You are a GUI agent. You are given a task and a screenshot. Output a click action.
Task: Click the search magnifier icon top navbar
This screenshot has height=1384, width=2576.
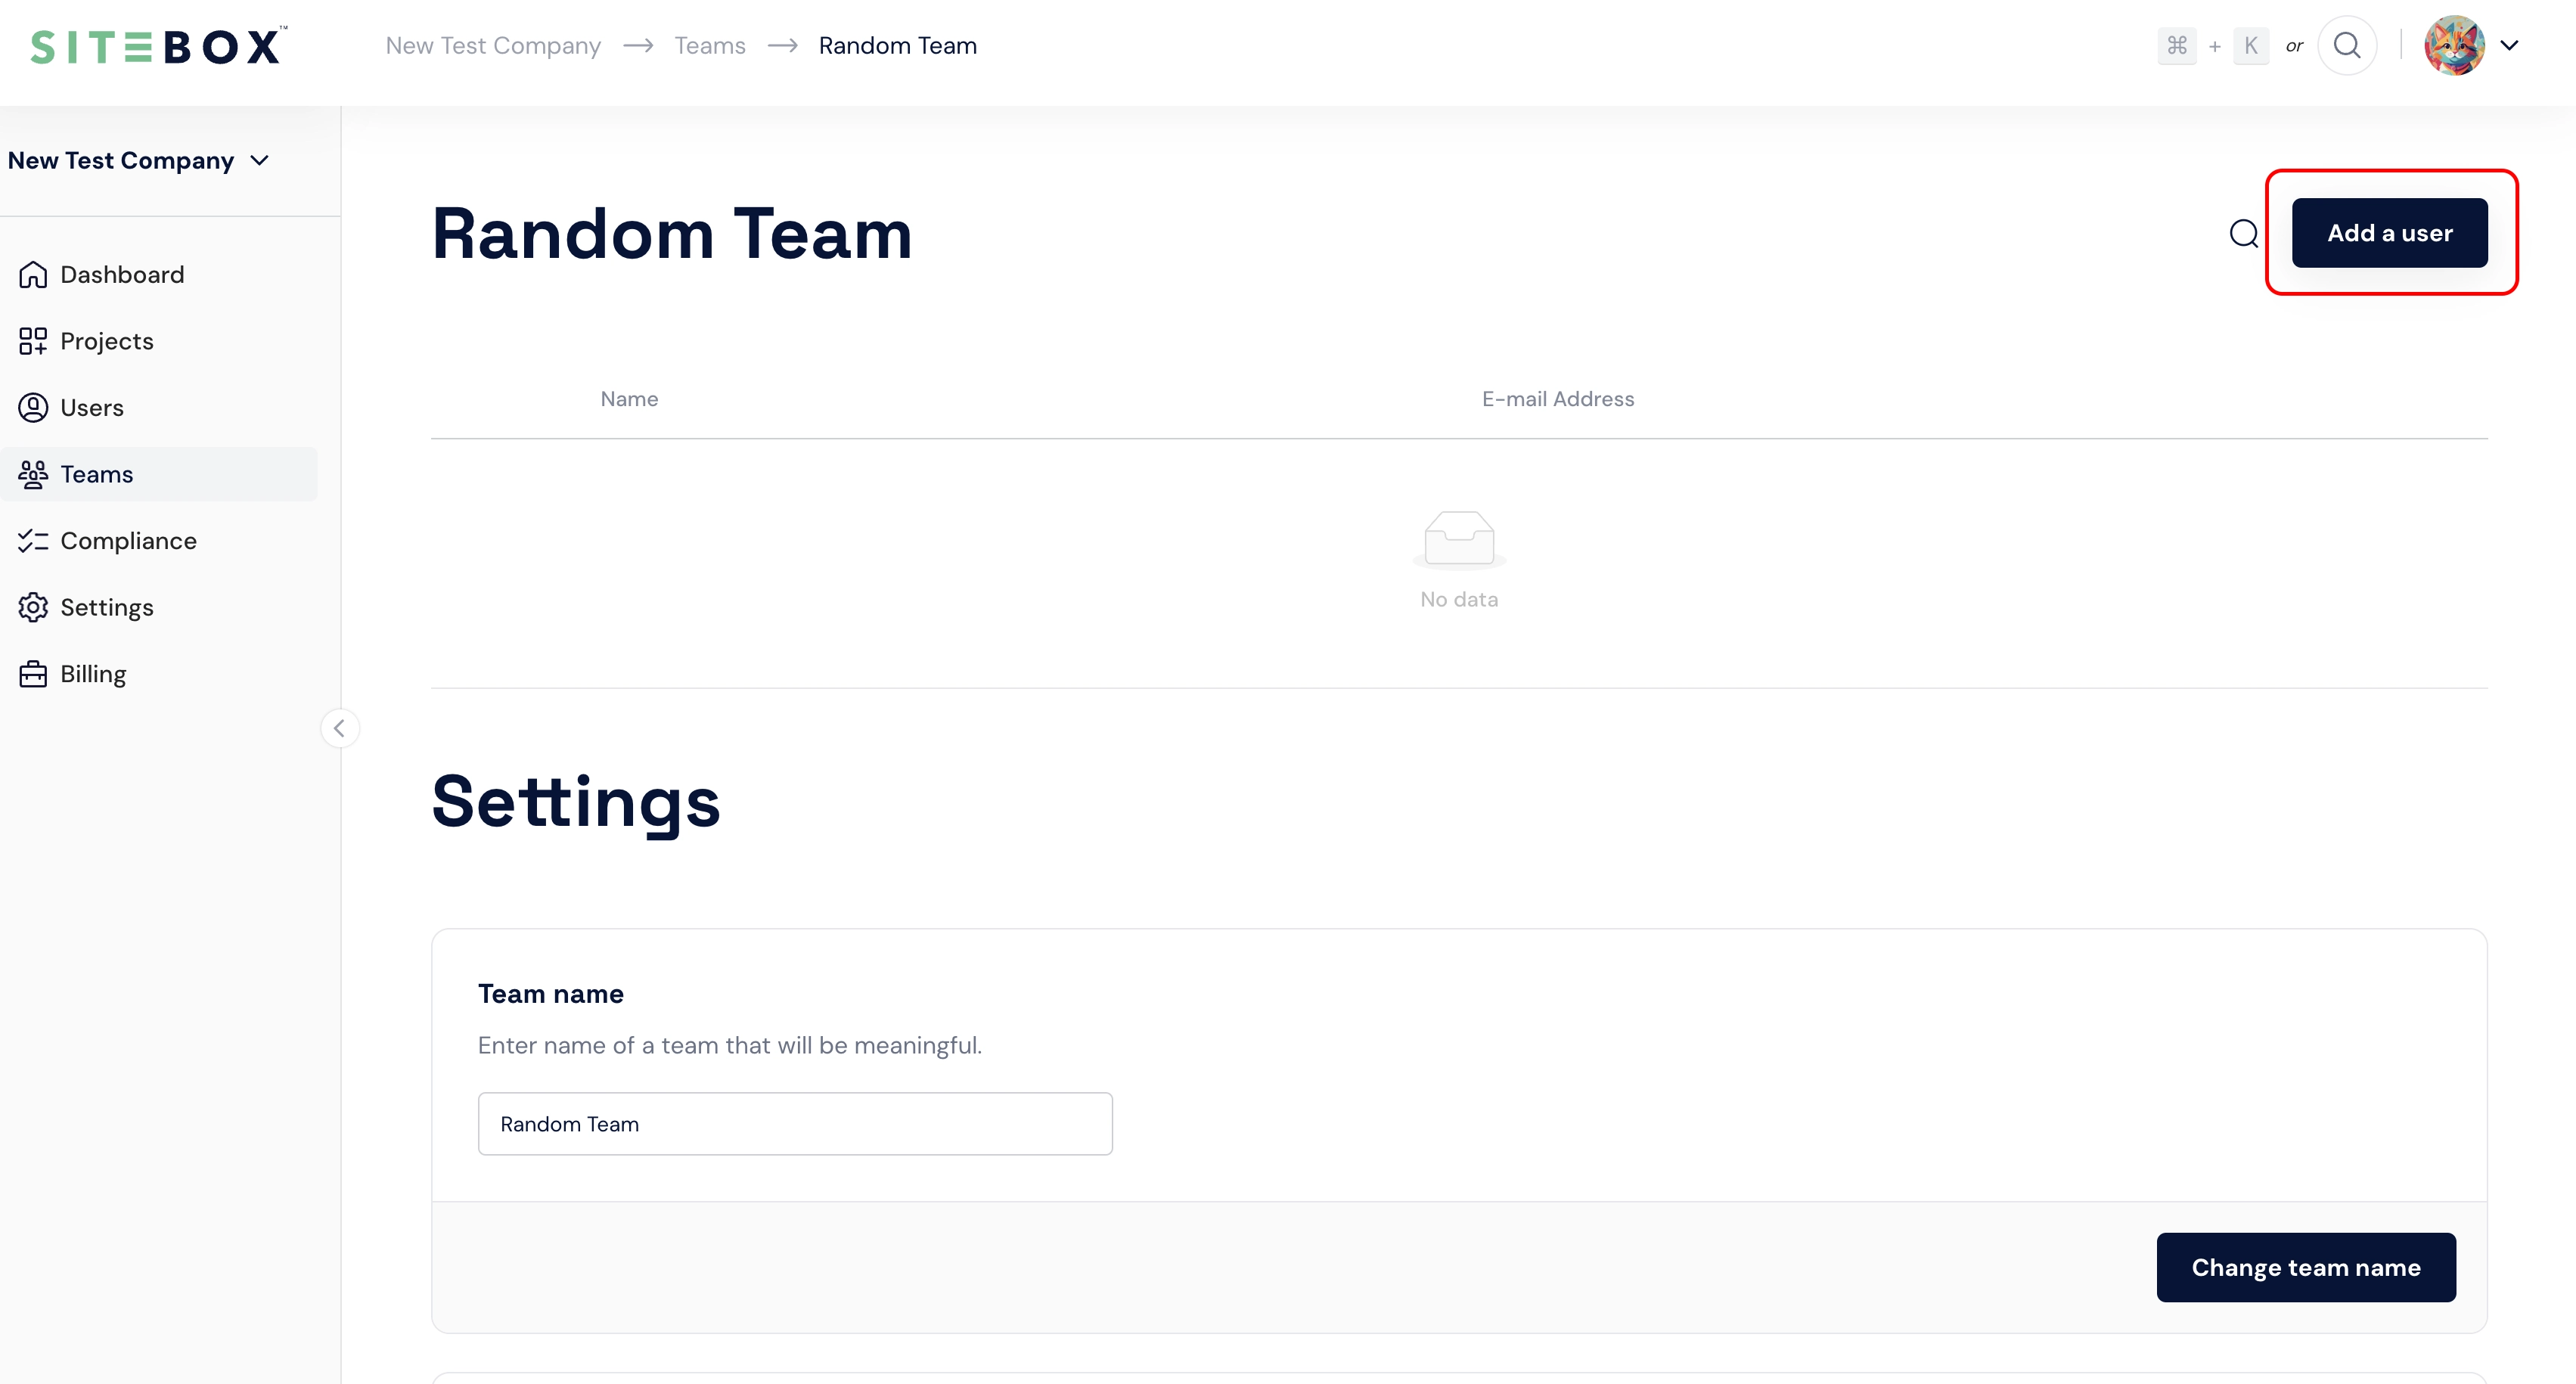click(2348, 46)
